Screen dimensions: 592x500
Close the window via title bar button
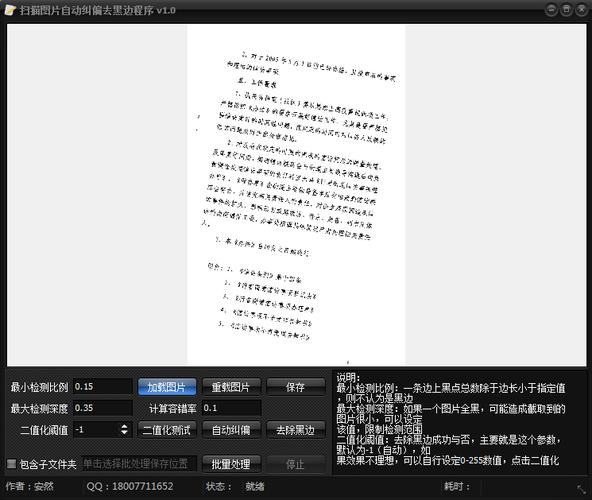tap(581, 10)
